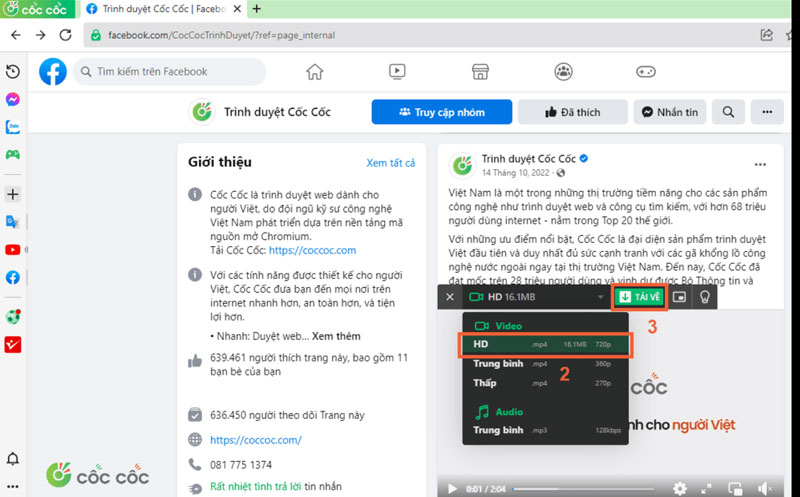The image size is (800, 497).
Task: Unmute the video volume icon
Action: coord(764,489)
